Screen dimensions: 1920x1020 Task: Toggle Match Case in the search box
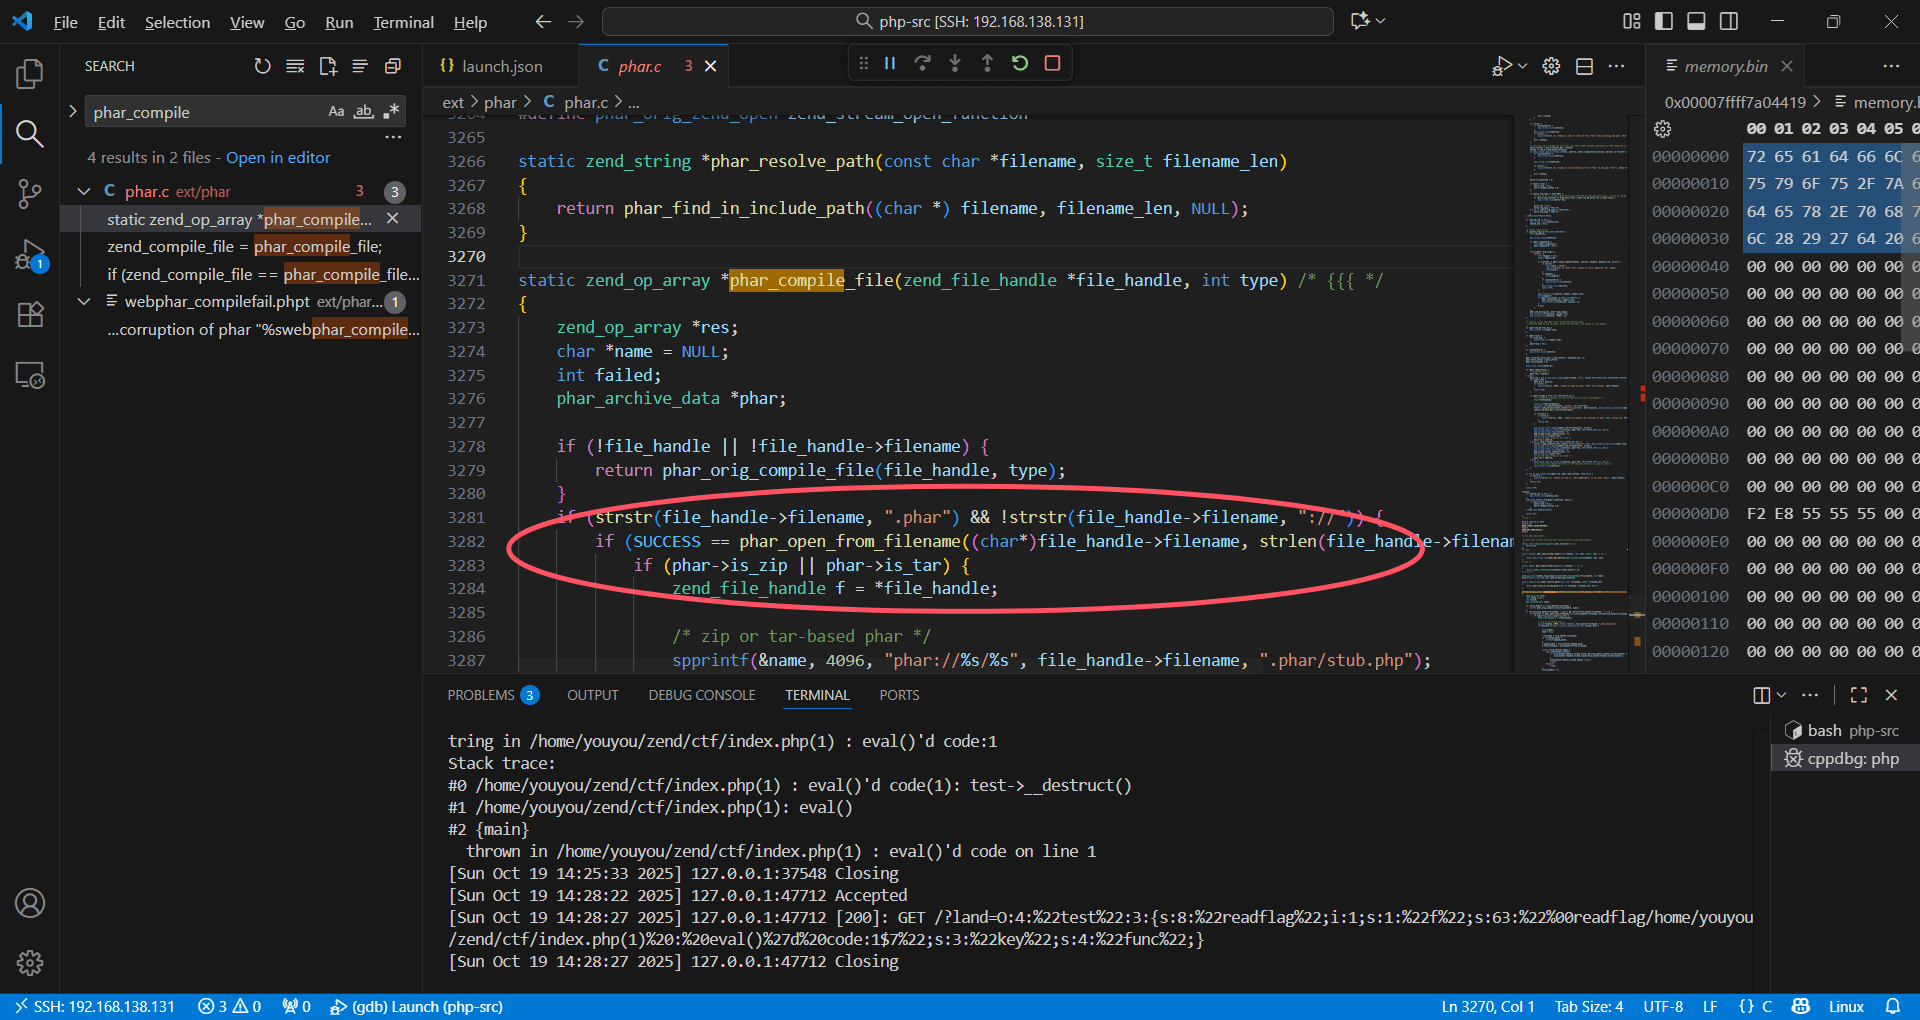(x=336, y=112)
